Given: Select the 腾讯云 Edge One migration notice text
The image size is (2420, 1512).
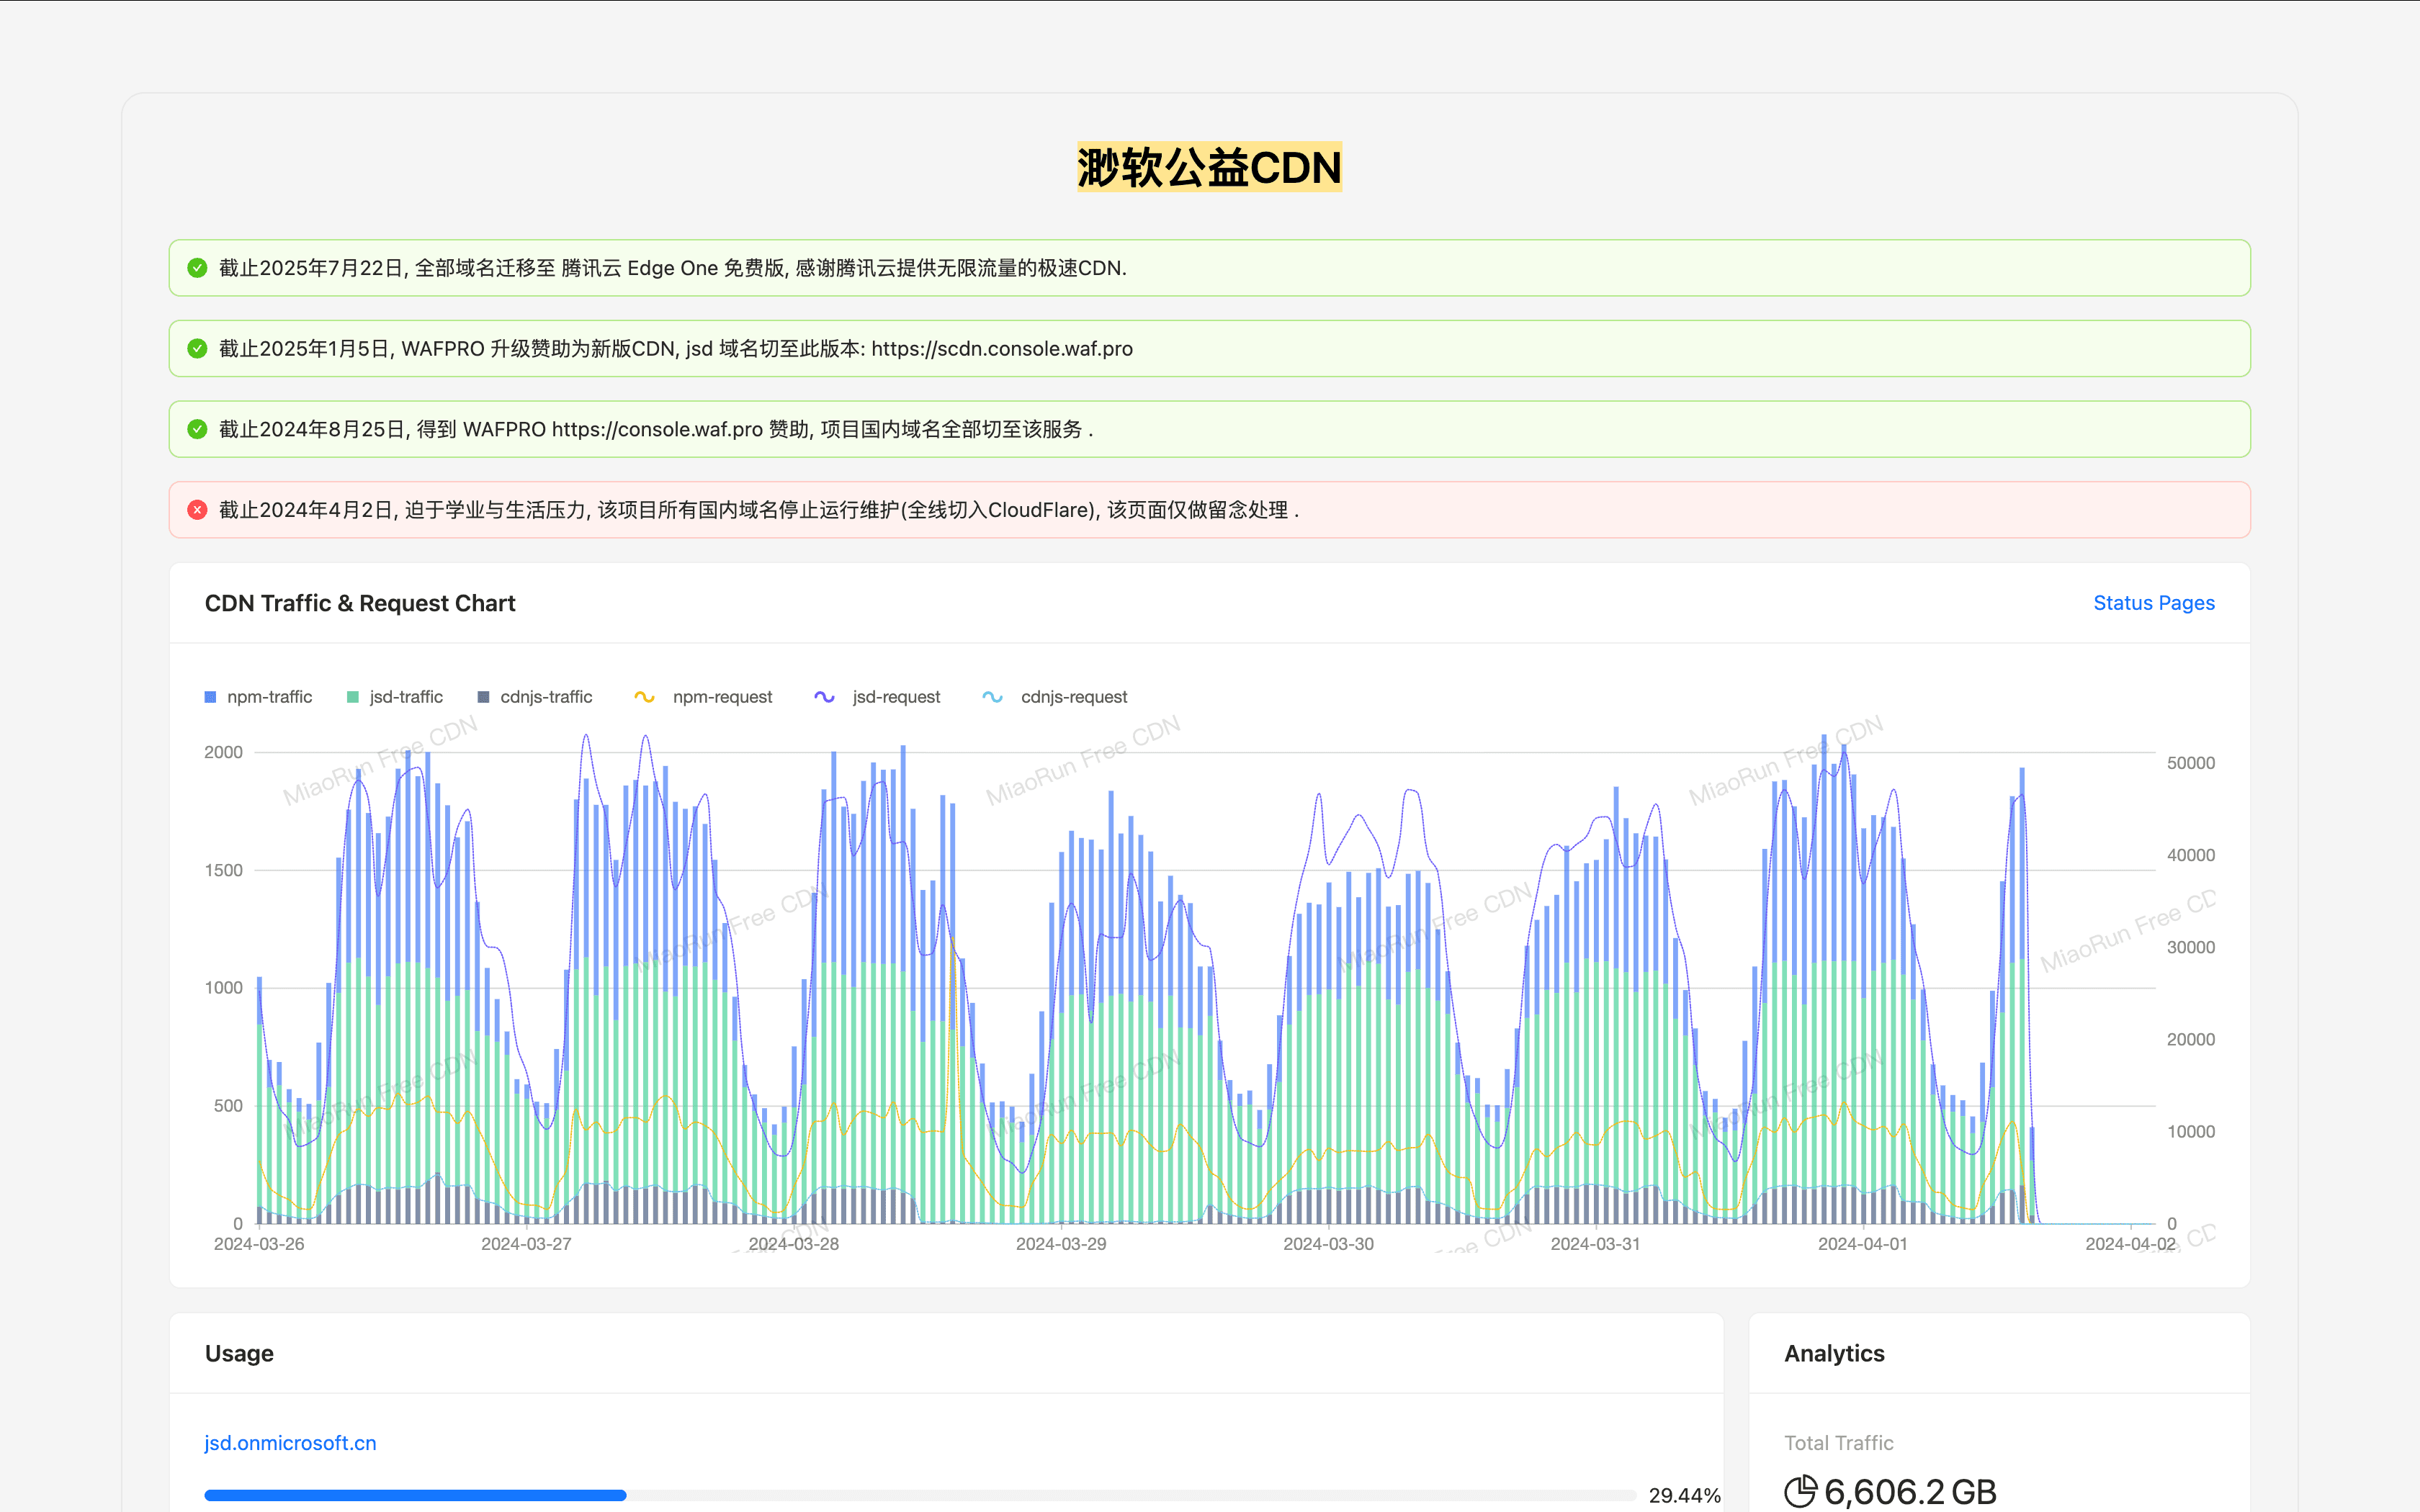Looking at the screenshot, I should point(673,268).
